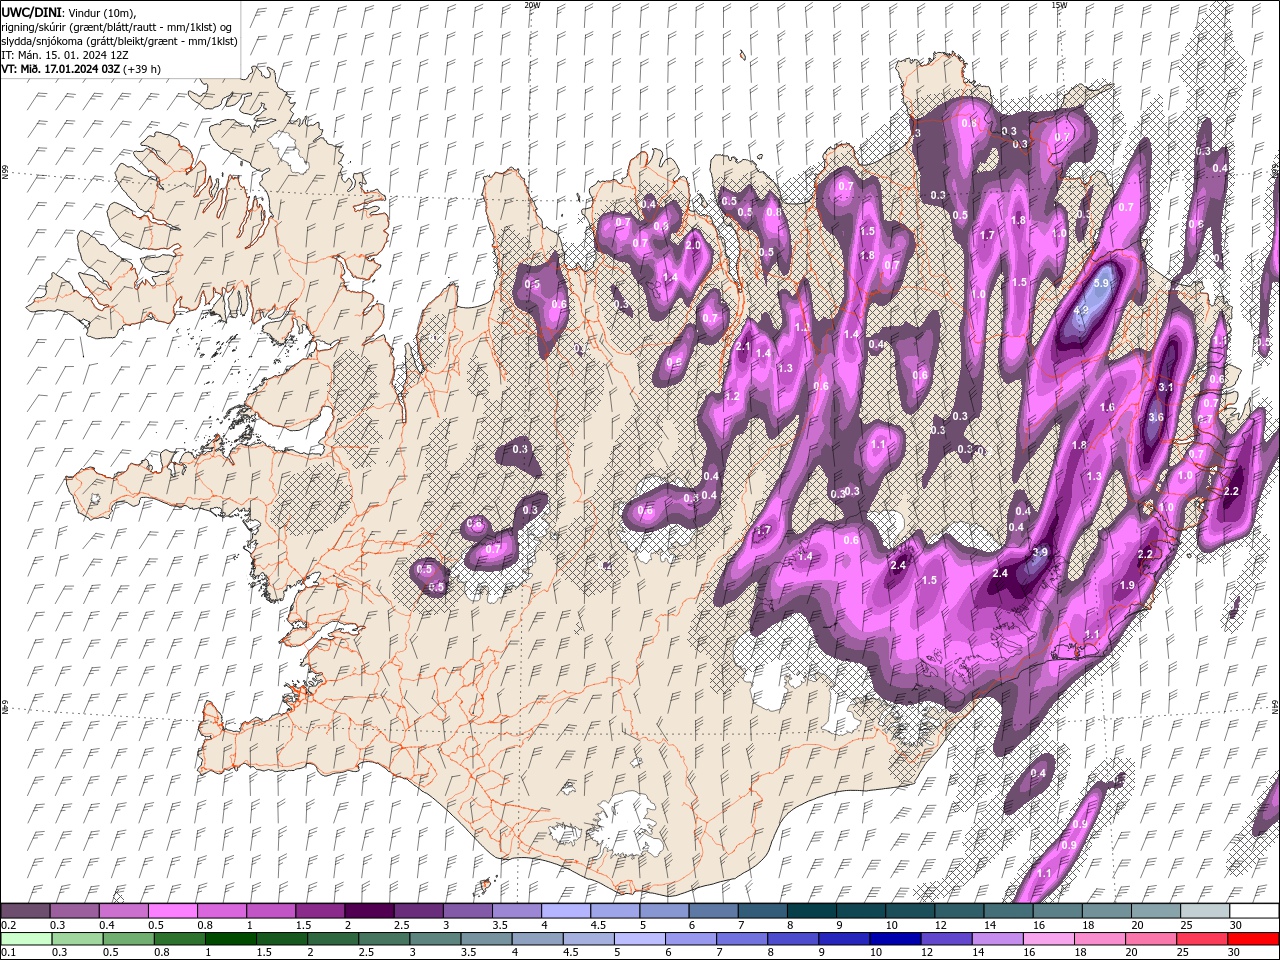This screenshot has width=1280, height=960.
Task: Click the "3.9" precipitation value on the map
Action: [x=1040, y=552]
